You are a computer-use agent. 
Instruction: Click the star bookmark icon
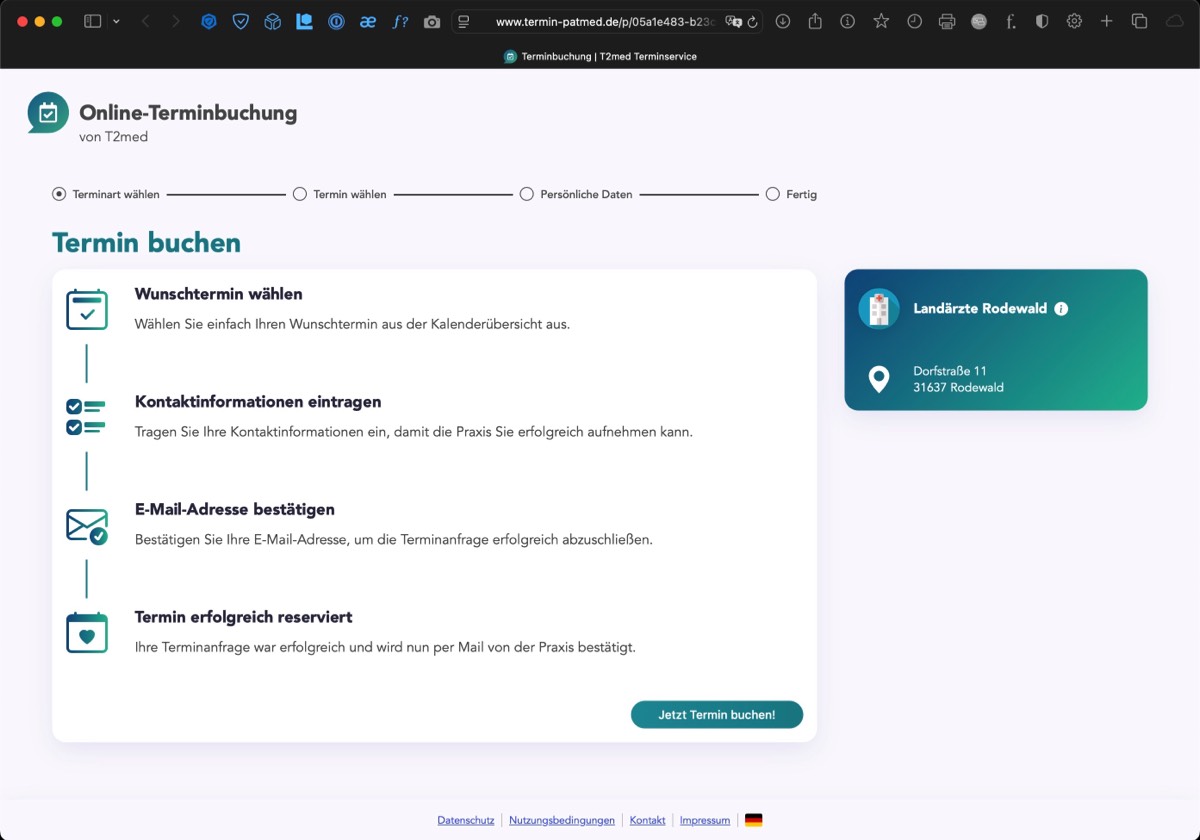click(x=881, y=21)
